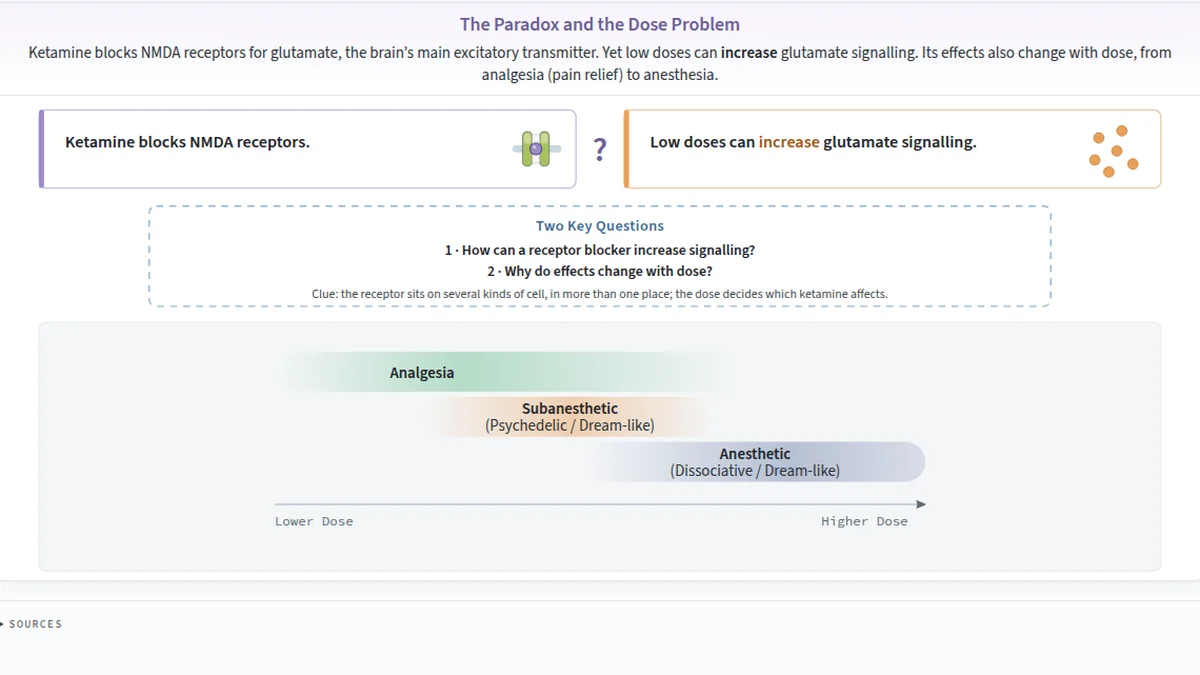Expand the Sources section
This screenshot has height=675, width=1200.
32,624
